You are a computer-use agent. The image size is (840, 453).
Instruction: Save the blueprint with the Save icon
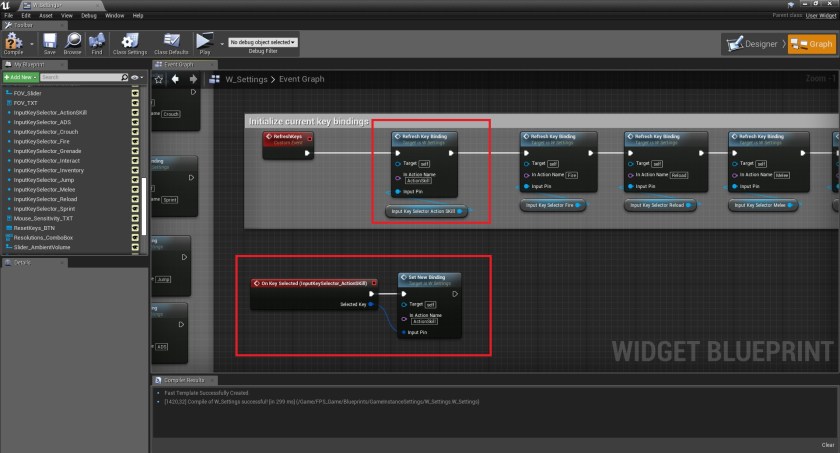[49, 44]
